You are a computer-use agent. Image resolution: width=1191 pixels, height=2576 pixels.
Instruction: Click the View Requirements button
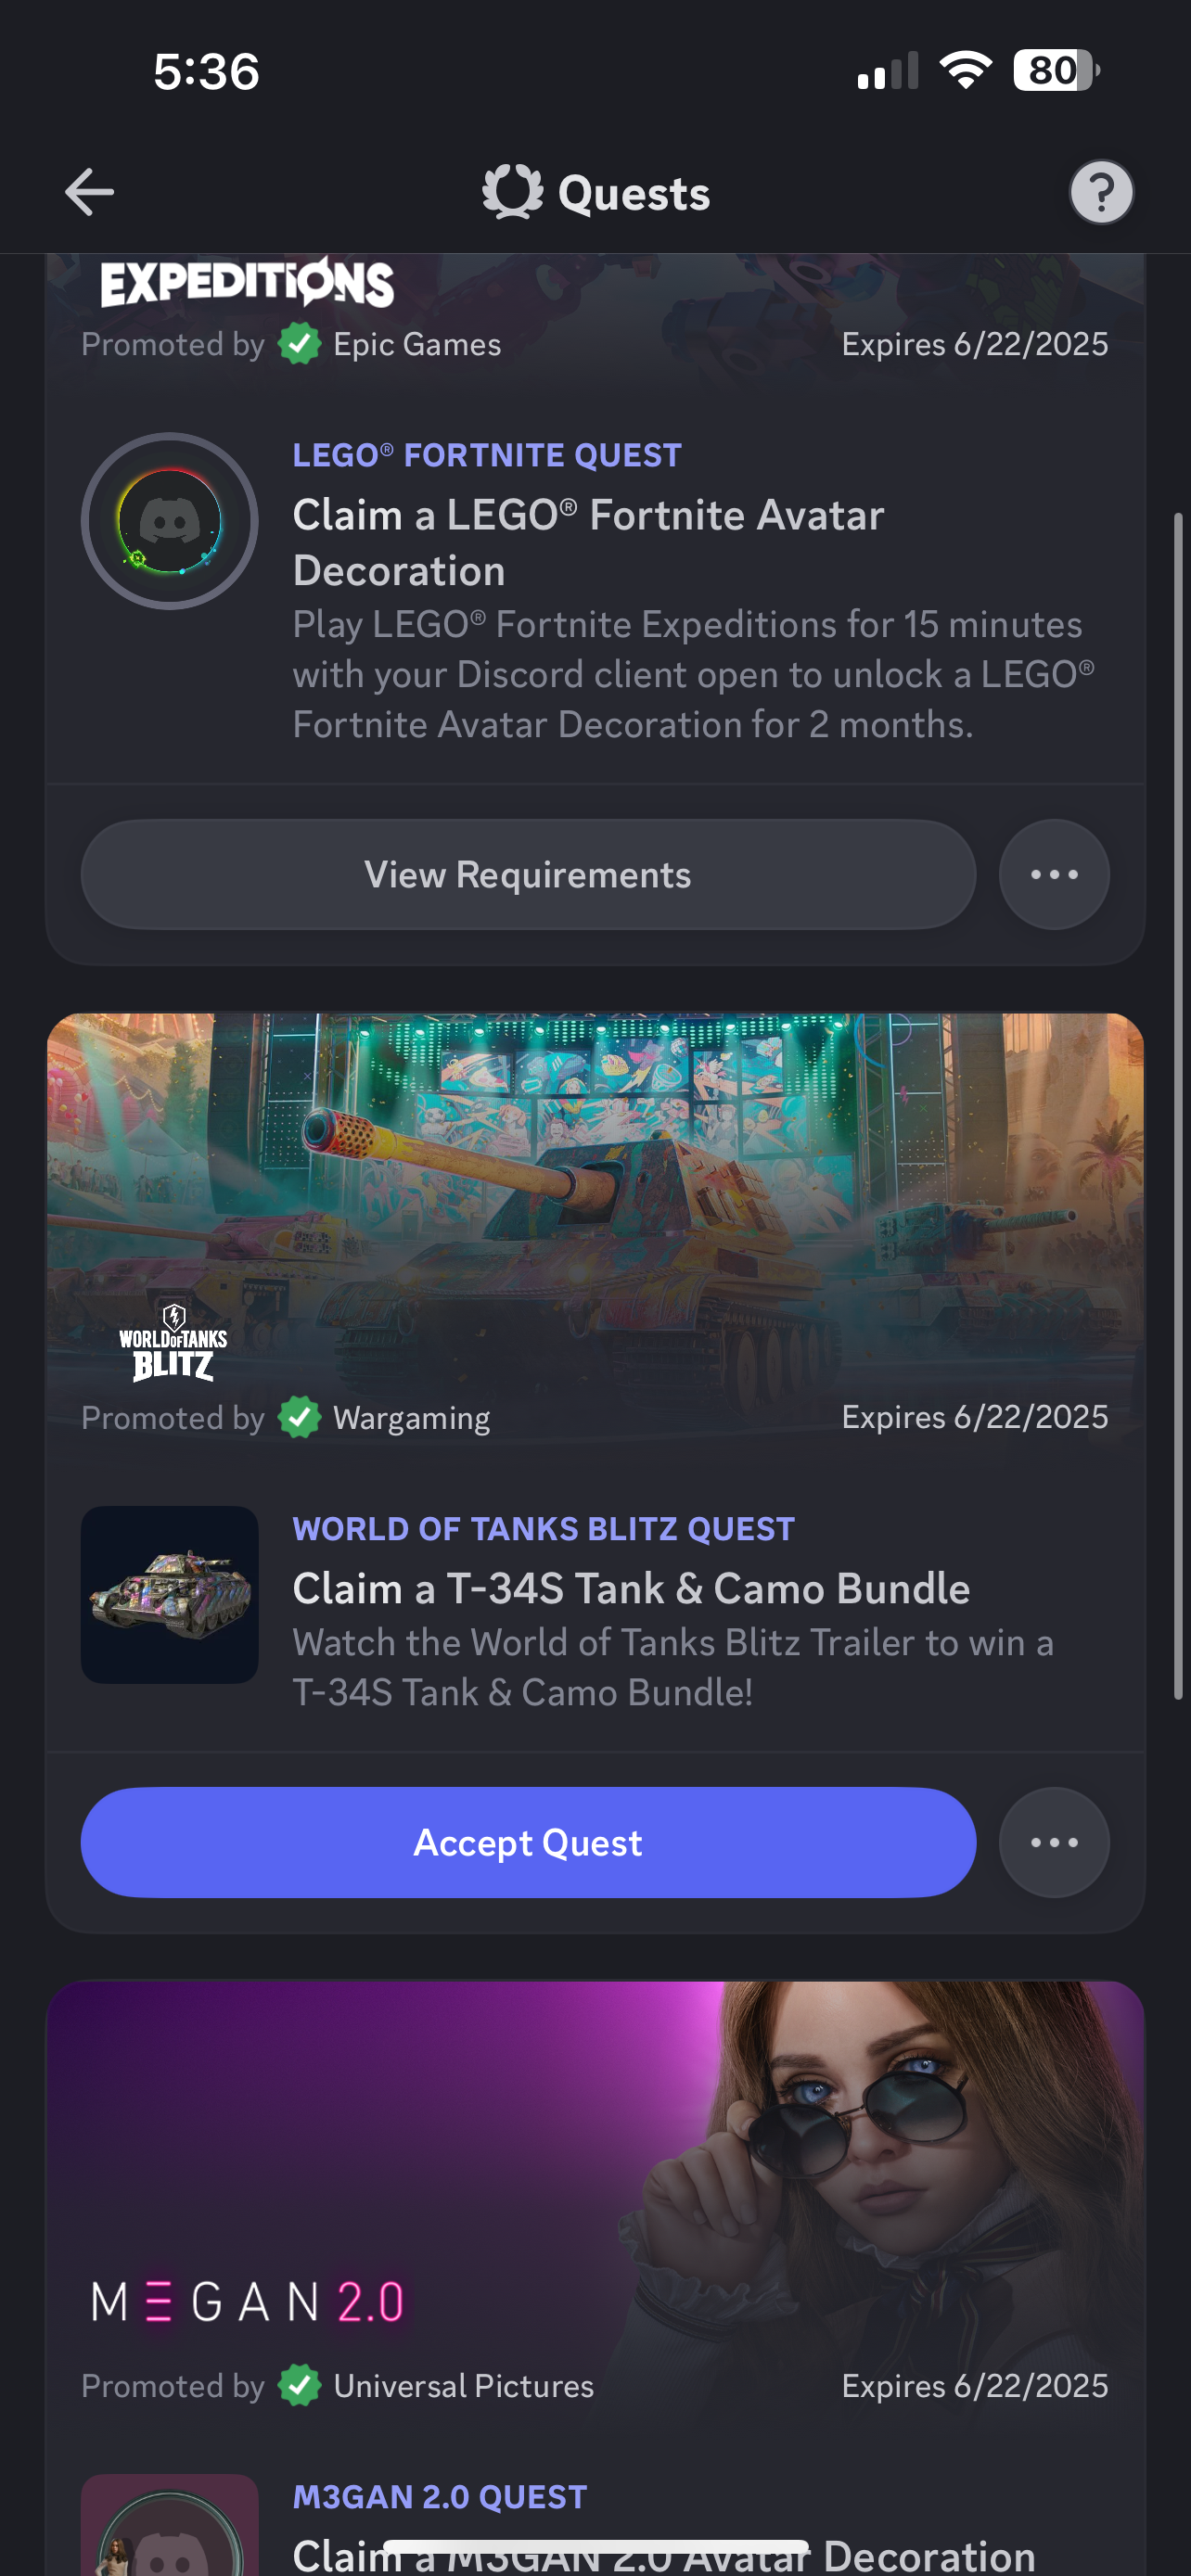click(528, 875)
